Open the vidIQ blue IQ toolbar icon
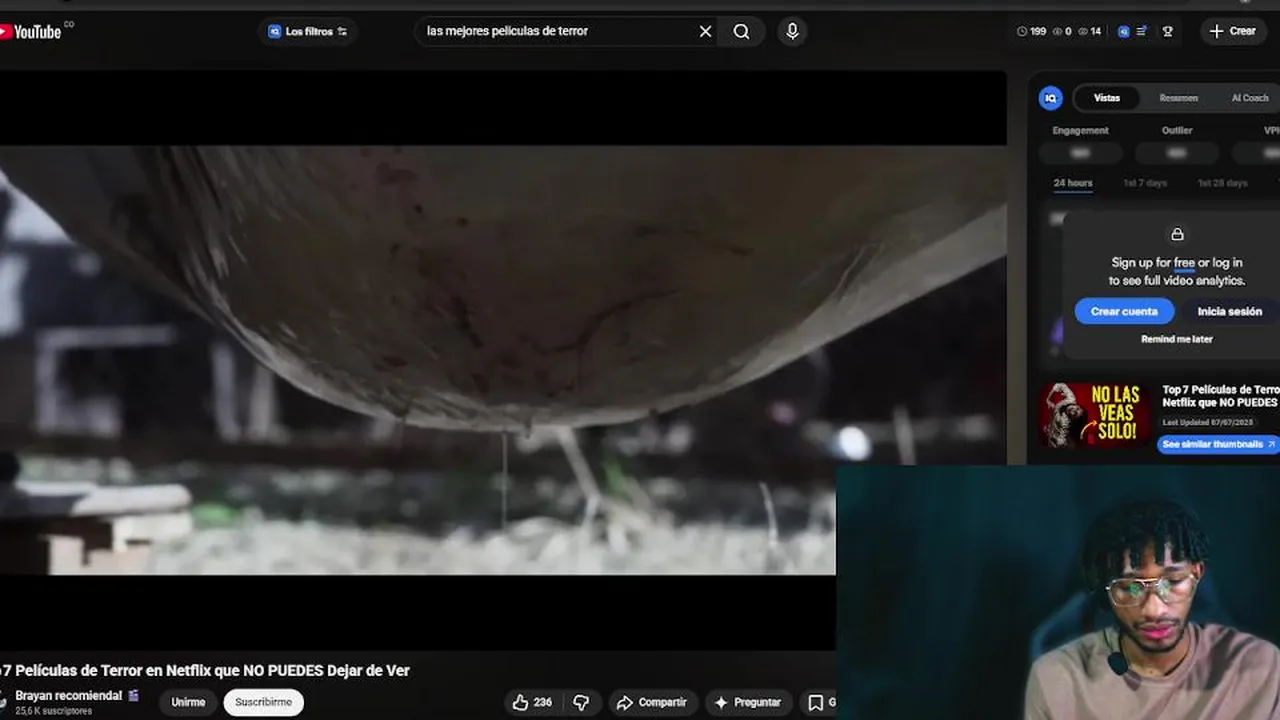The width and height of the screenshot is (1280, 720). pyautogui.click(x=1123, y=31)
